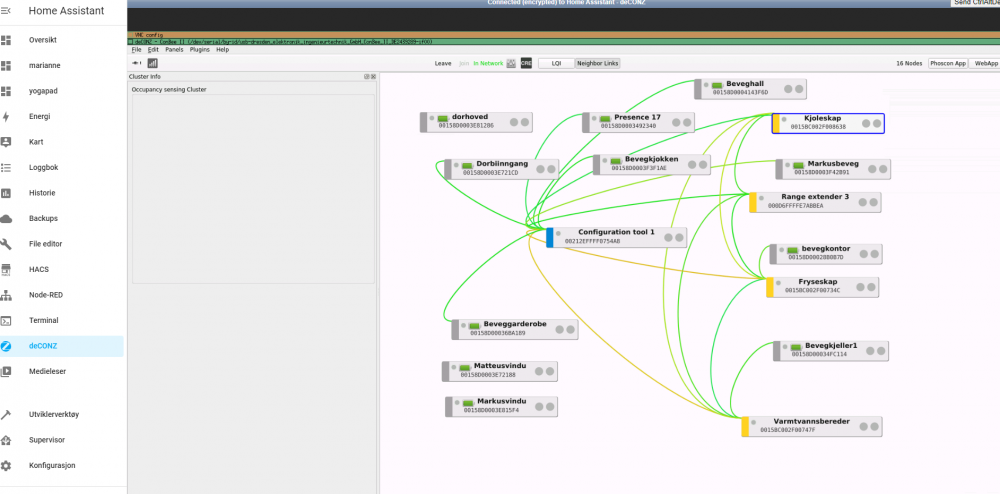Viewport: 1000px width, 494px height.
Task: Open the Energi dashboard
Action: pos(40,116)
